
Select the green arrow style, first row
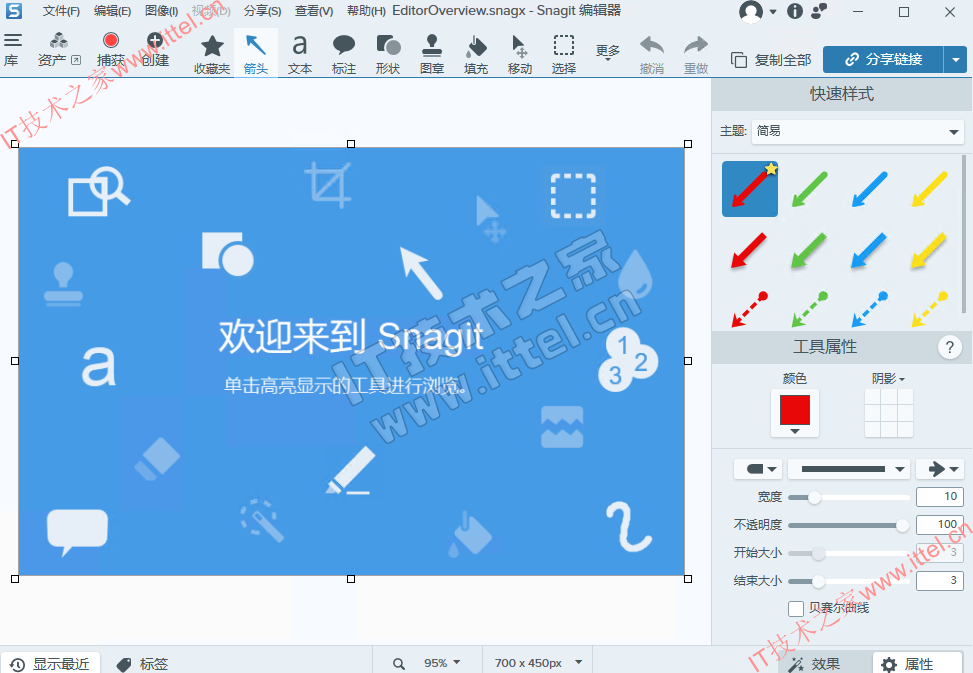point(810,189)
